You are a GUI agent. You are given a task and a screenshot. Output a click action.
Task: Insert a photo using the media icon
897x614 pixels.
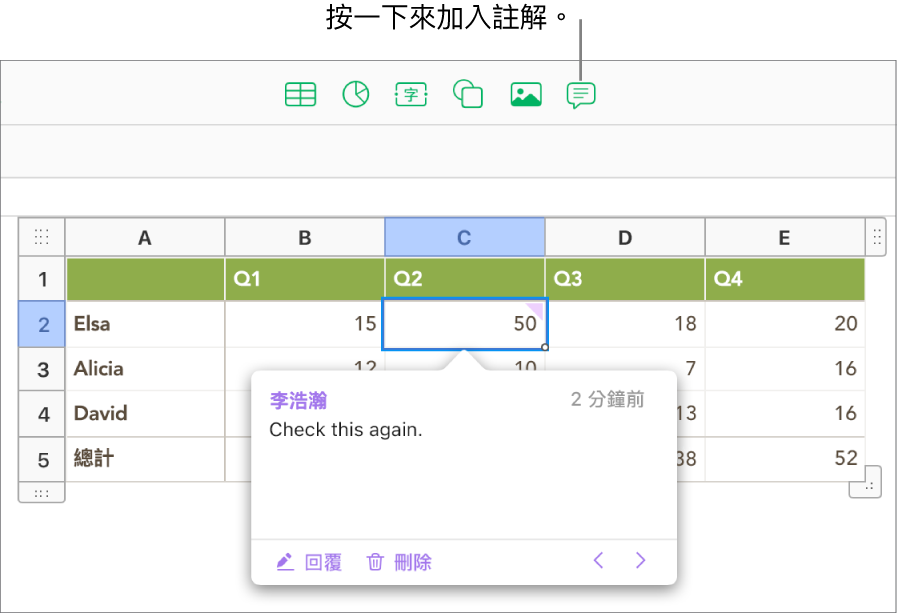(x=524, y=94)
